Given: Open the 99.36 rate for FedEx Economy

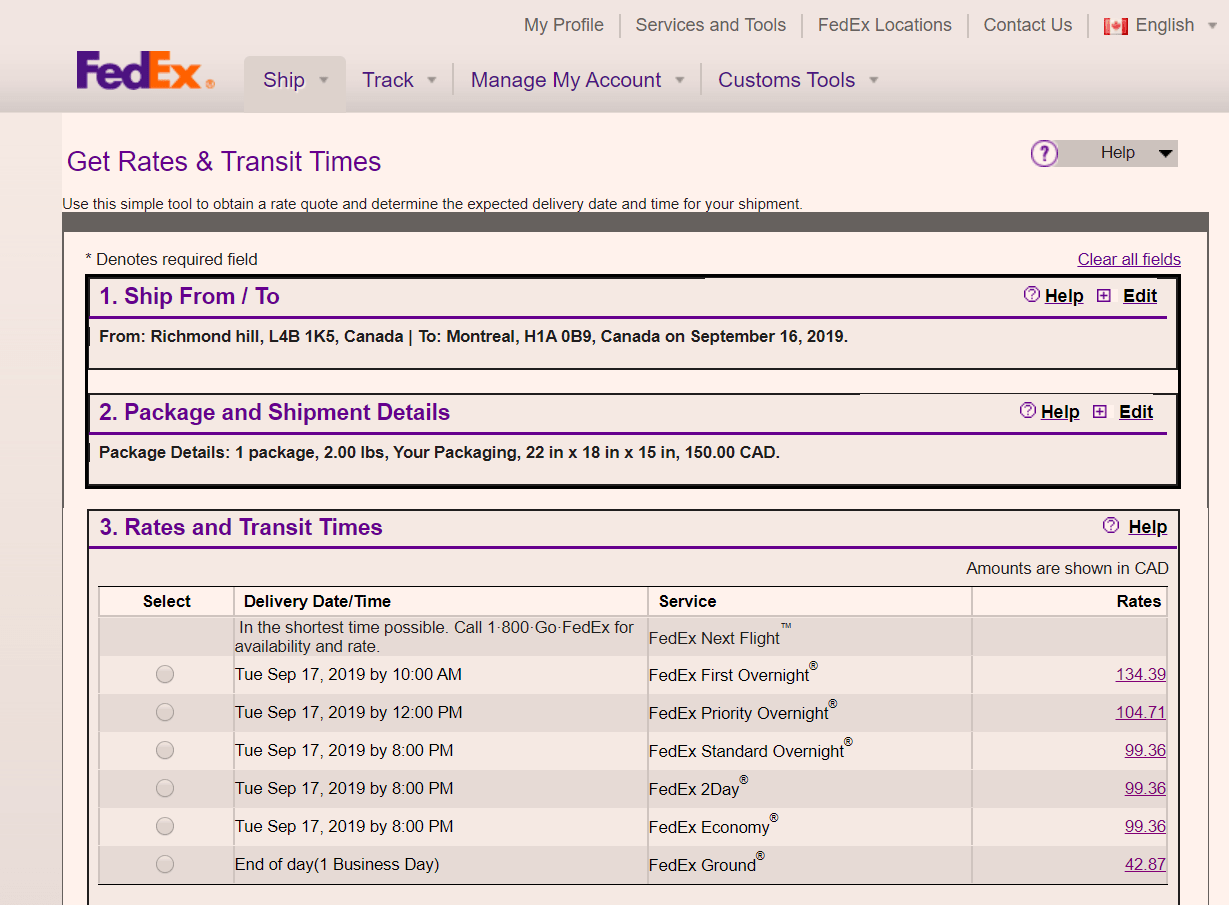Looking at the screenshot, I should [1145, 826].
